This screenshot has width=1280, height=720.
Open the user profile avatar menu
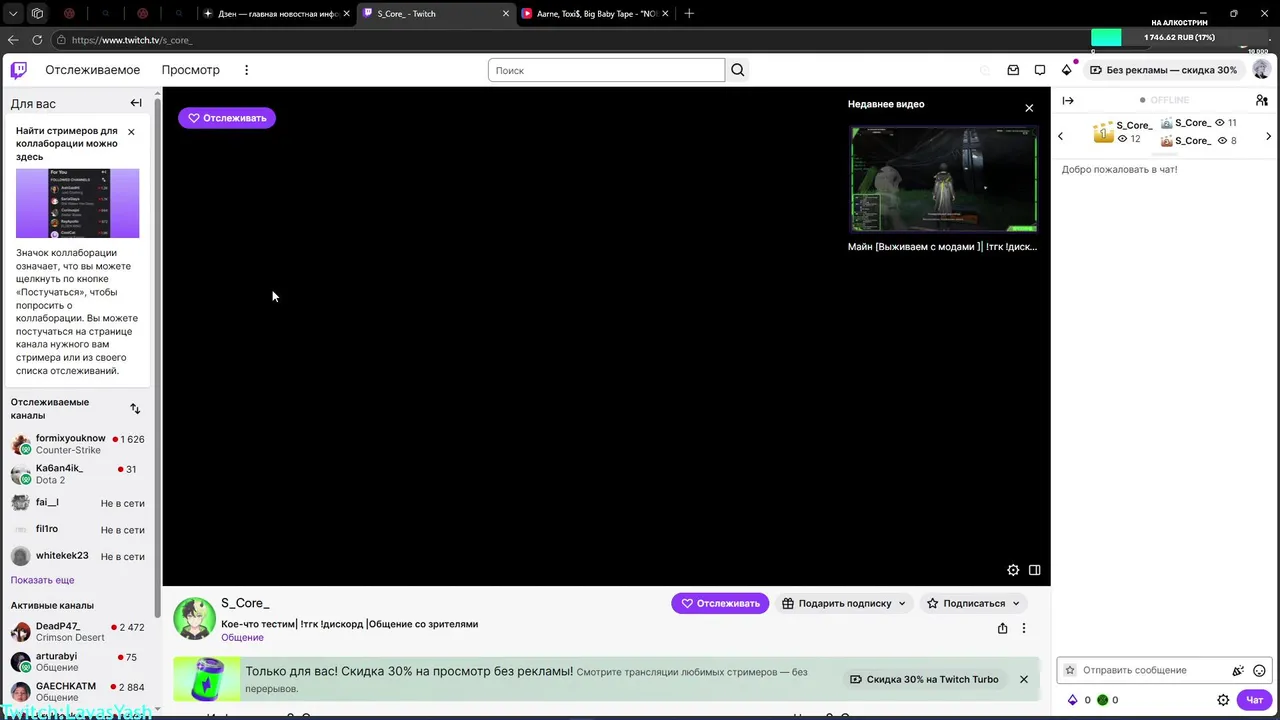pyautogui.click(x=1261, y=70)
